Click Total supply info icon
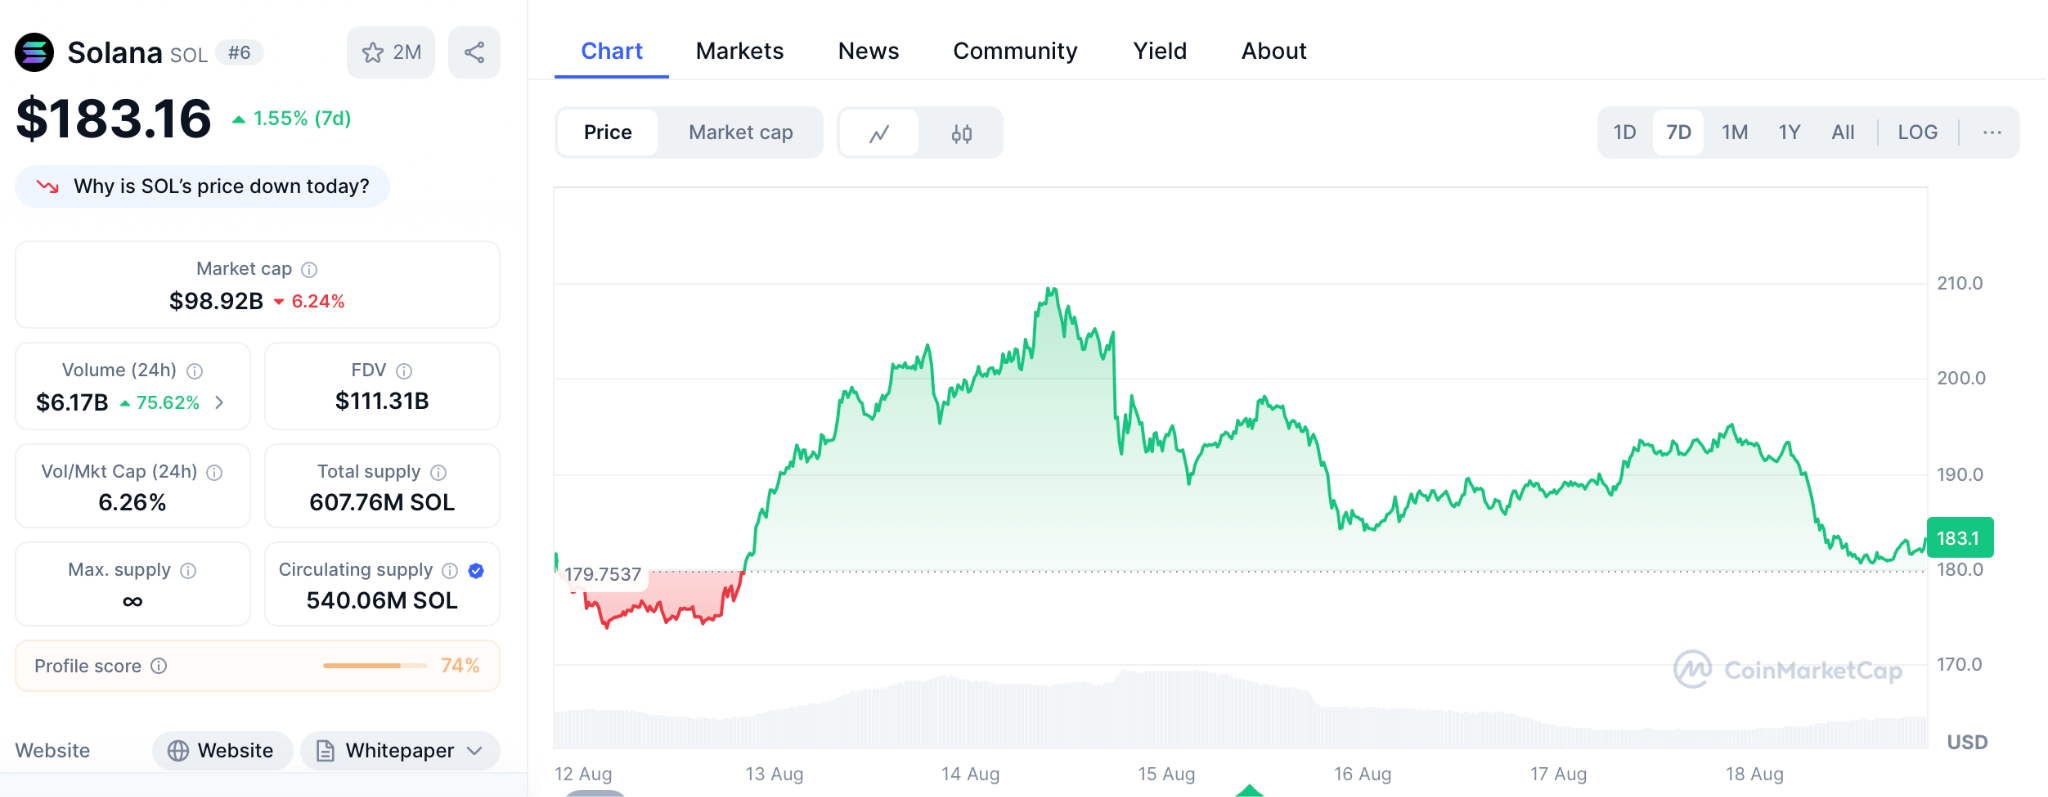 438,472
